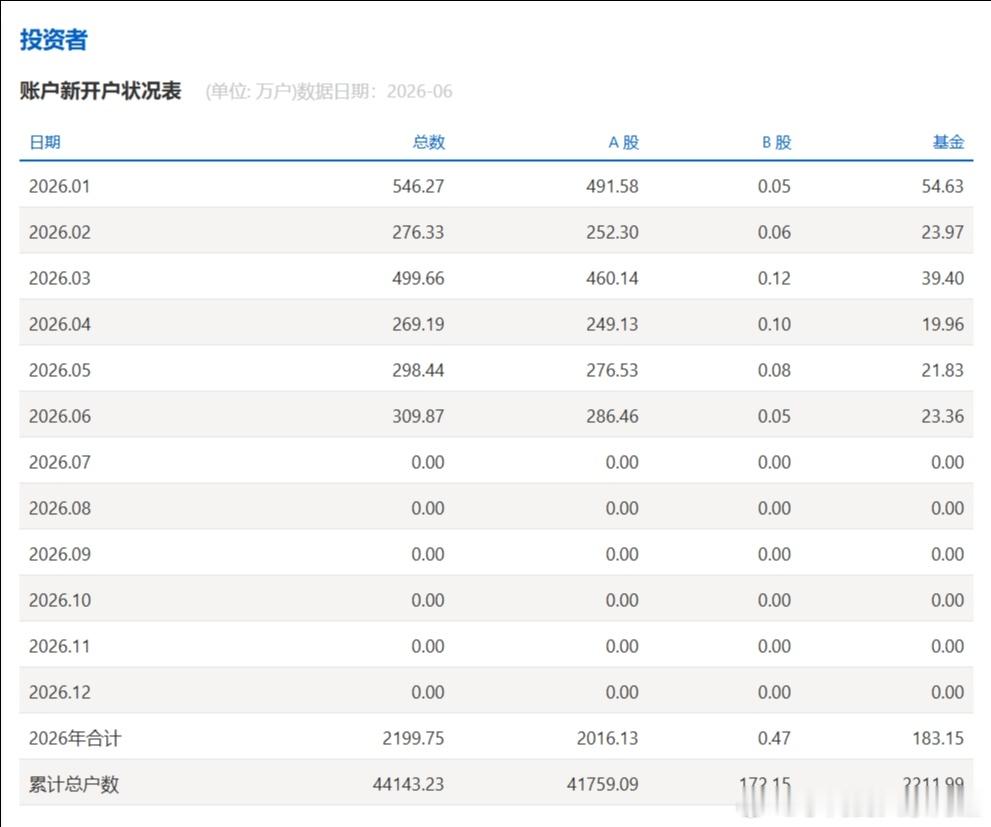
Task: Select total value 298.44
Action: (x=418, y=370)
